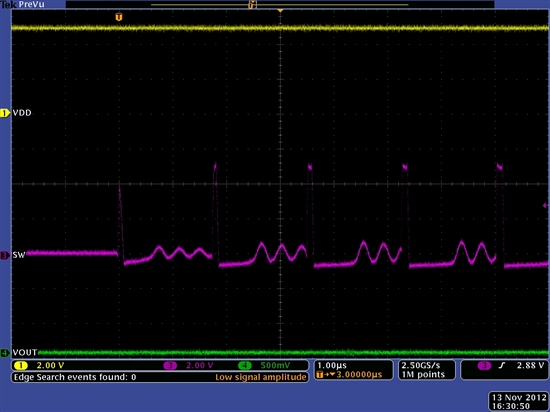Click the Tek PreVu status label

pos(22,4)
